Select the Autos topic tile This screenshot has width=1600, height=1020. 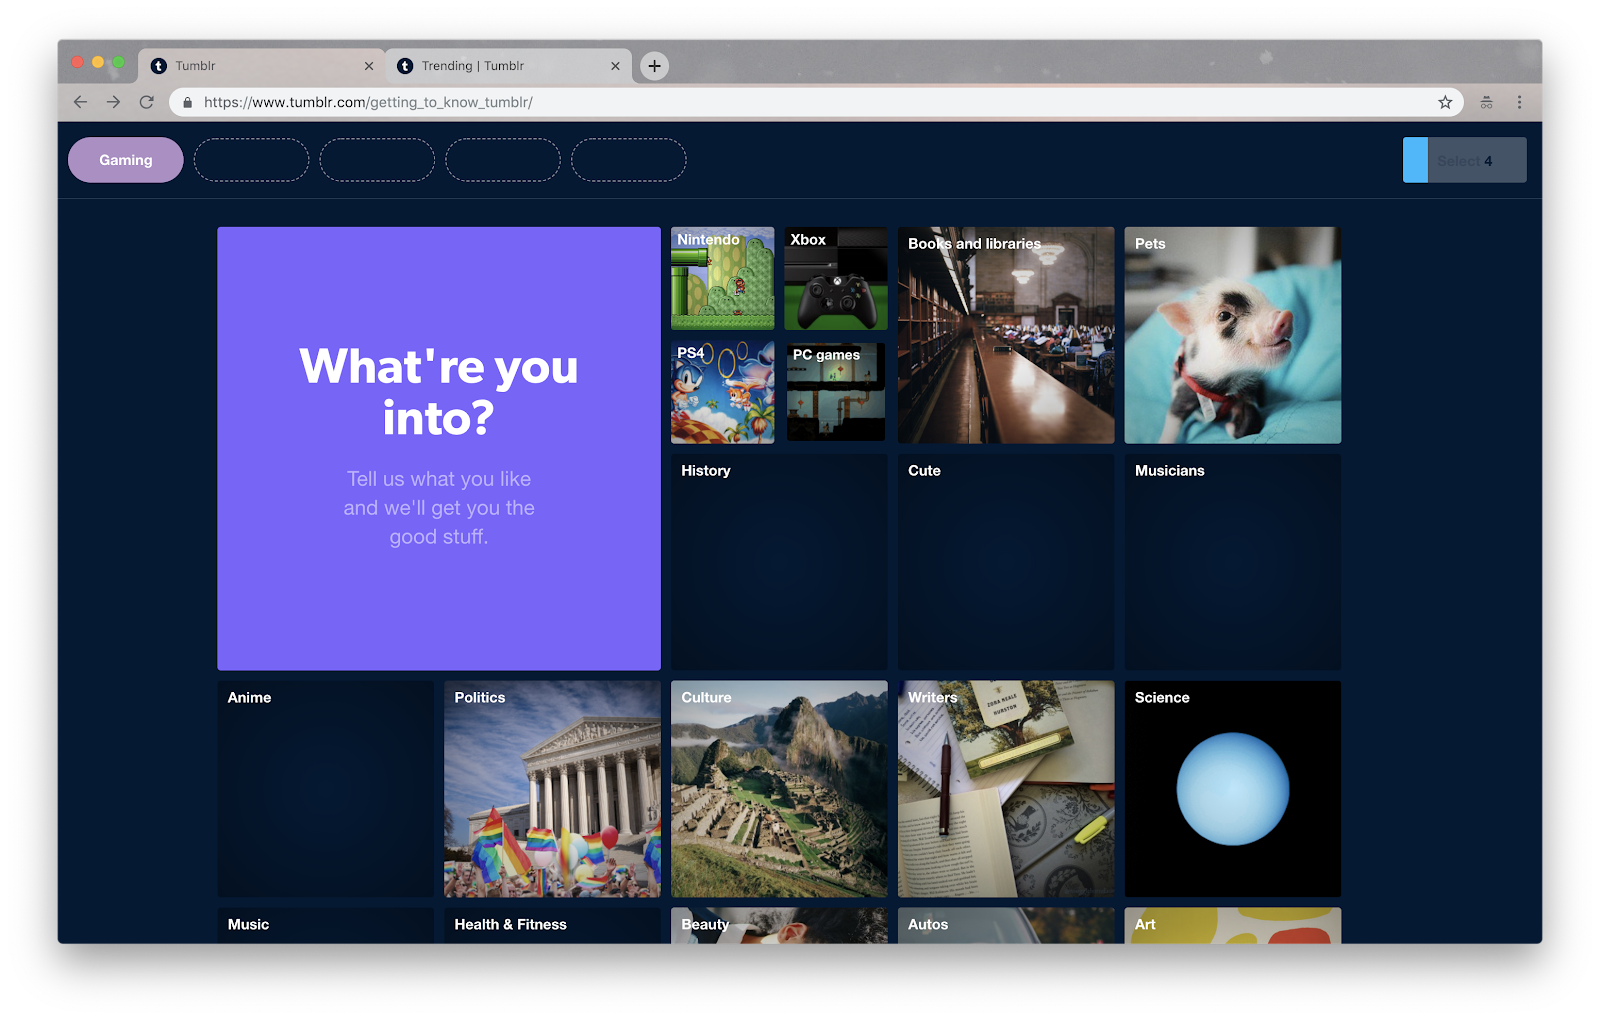(x=1006, y=925)
